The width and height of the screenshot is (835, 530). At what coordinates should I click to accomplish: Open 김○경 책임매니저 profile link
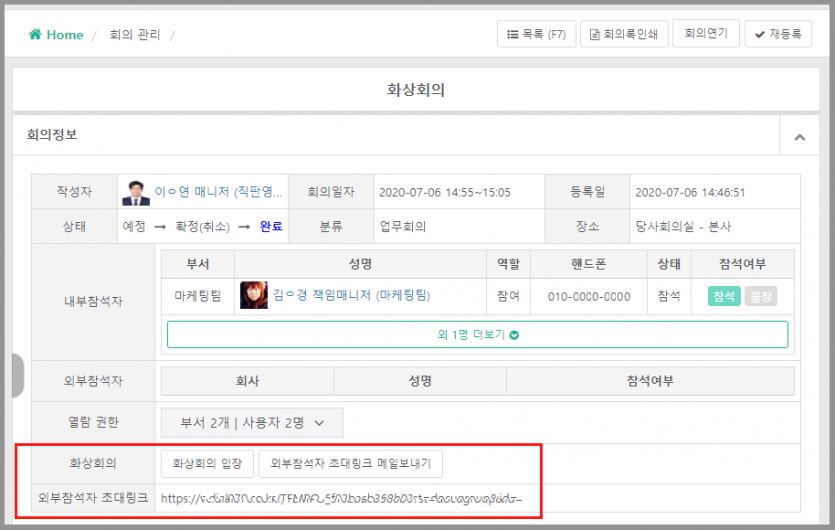[351, 295]
